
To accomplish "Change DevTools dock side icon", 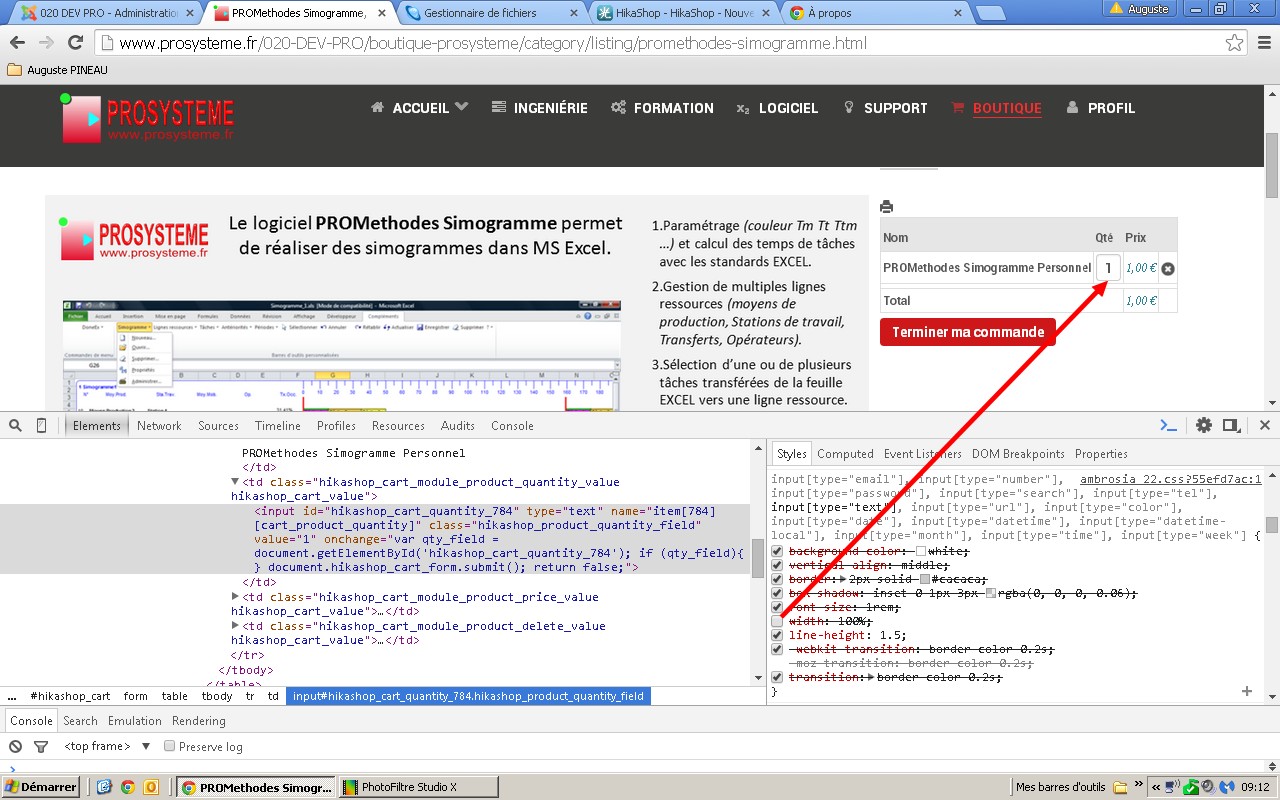I will tap(1231, 425).
